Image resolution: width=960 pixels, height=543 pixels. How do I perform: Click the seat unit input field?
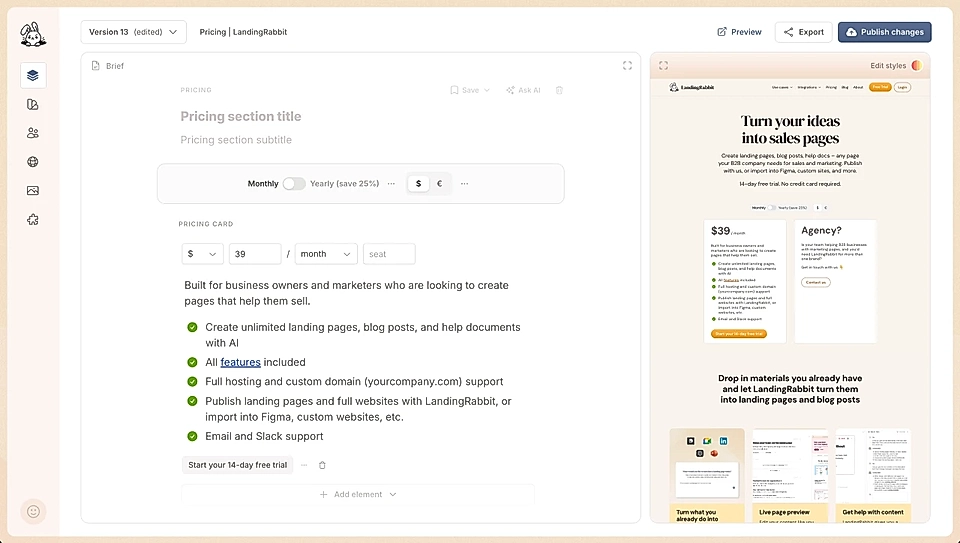389,254
